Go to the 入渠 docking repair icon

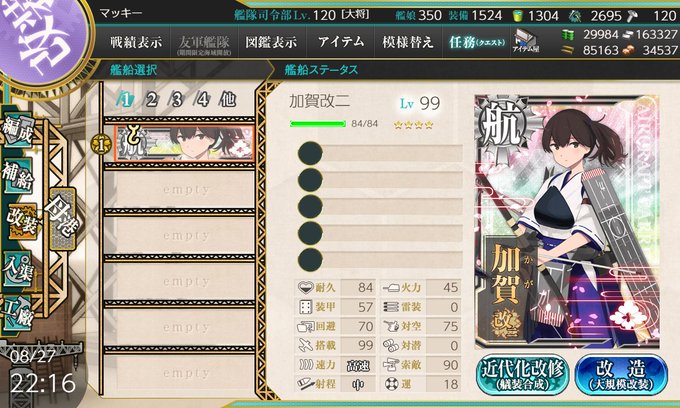(x=17, y=270)
